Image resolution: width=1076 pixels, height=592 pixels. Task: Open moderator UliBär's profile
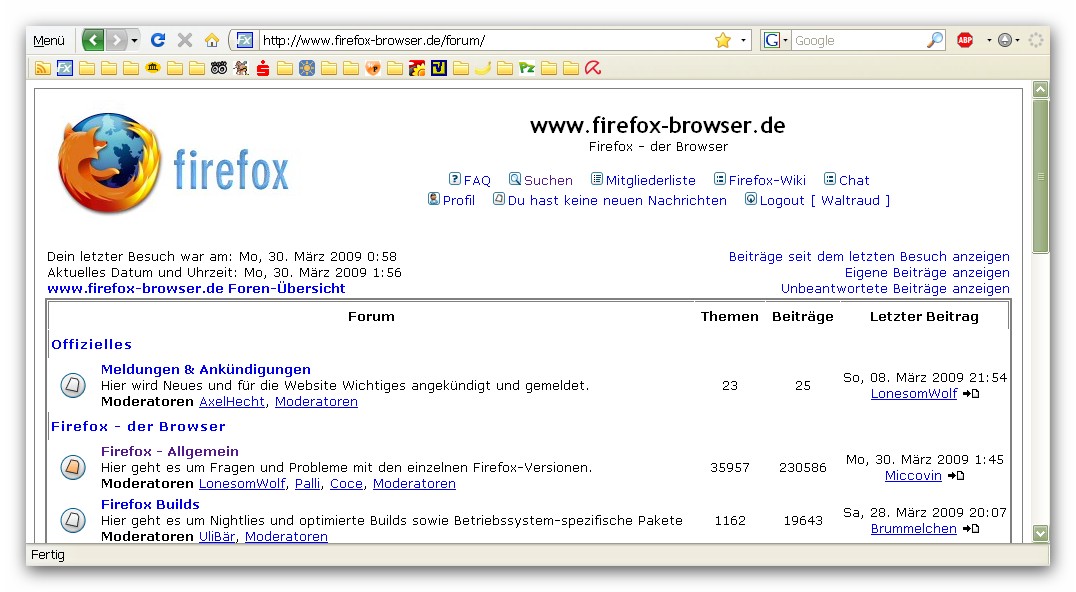pyautogui.click(x=216, y=536)
